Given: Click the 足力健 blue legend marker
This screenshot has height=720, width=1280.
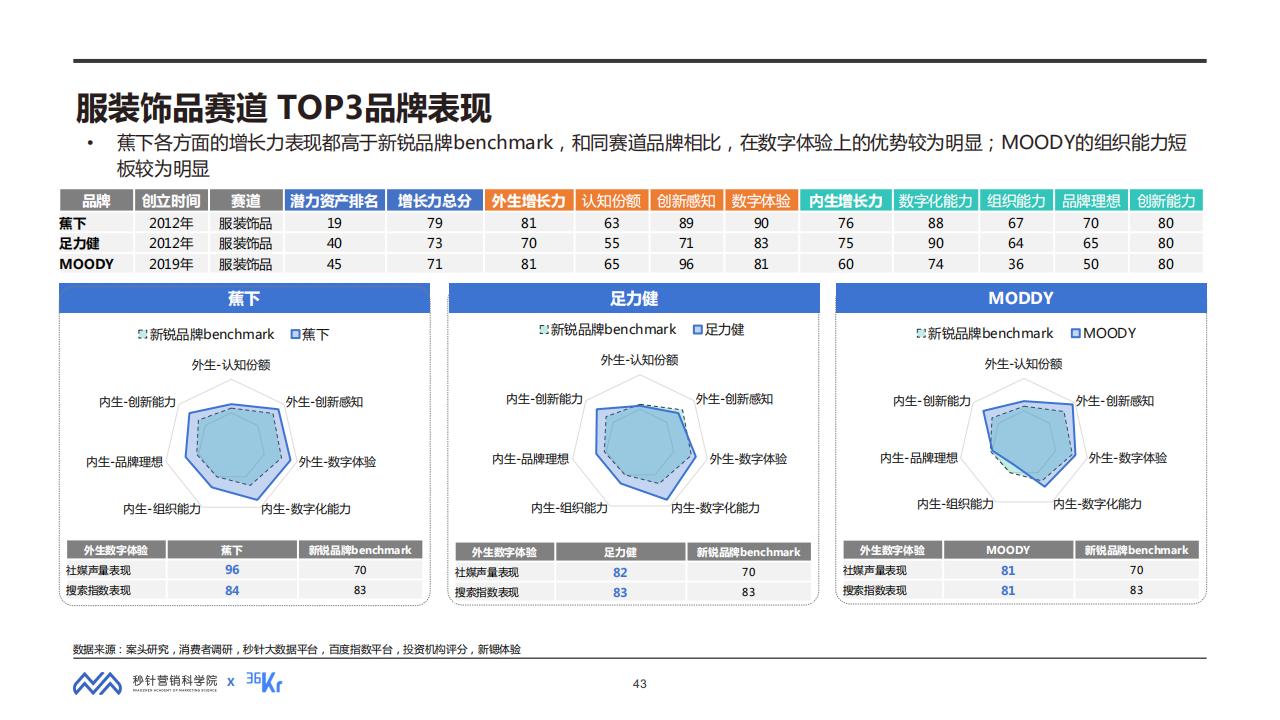Looking at the screenshot, I should point(697,330).
